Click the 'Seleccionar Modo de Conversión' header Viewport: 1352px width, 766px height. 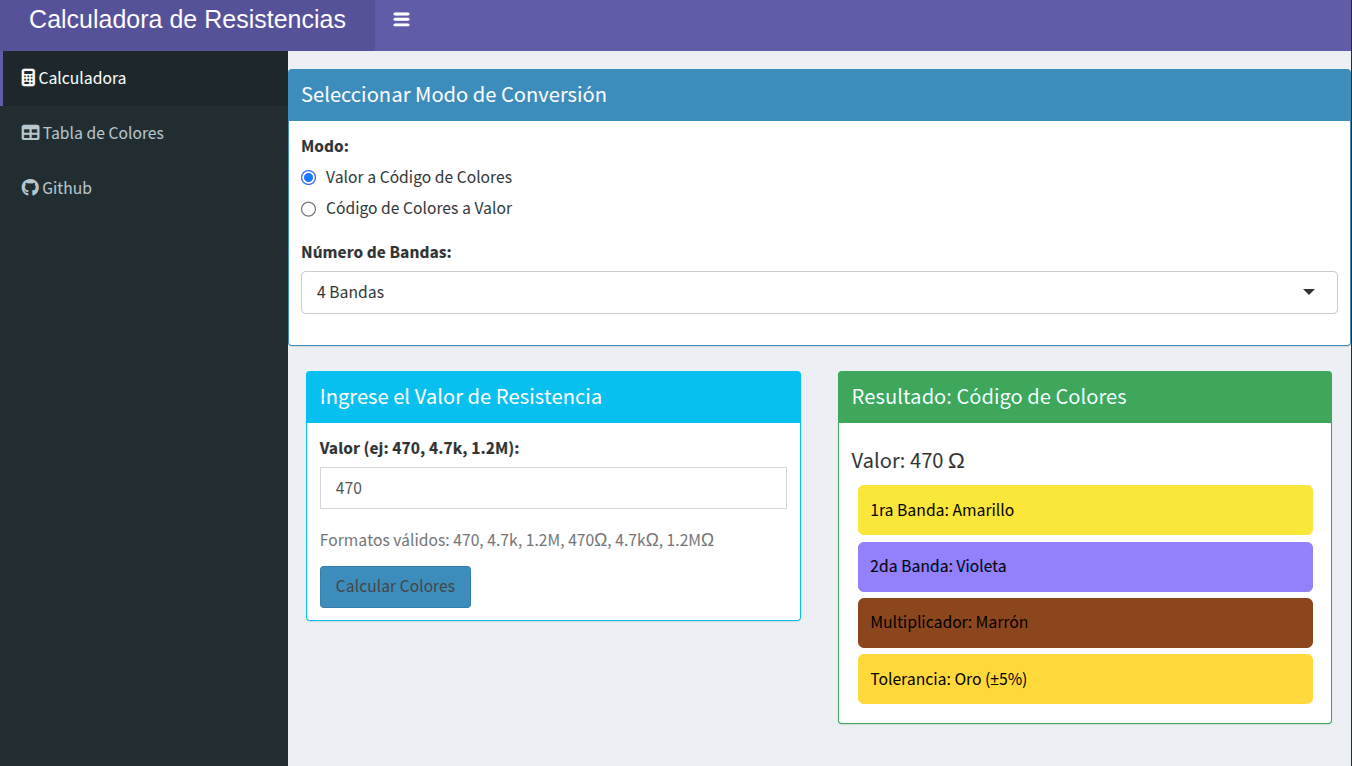[x=454, y=95]
